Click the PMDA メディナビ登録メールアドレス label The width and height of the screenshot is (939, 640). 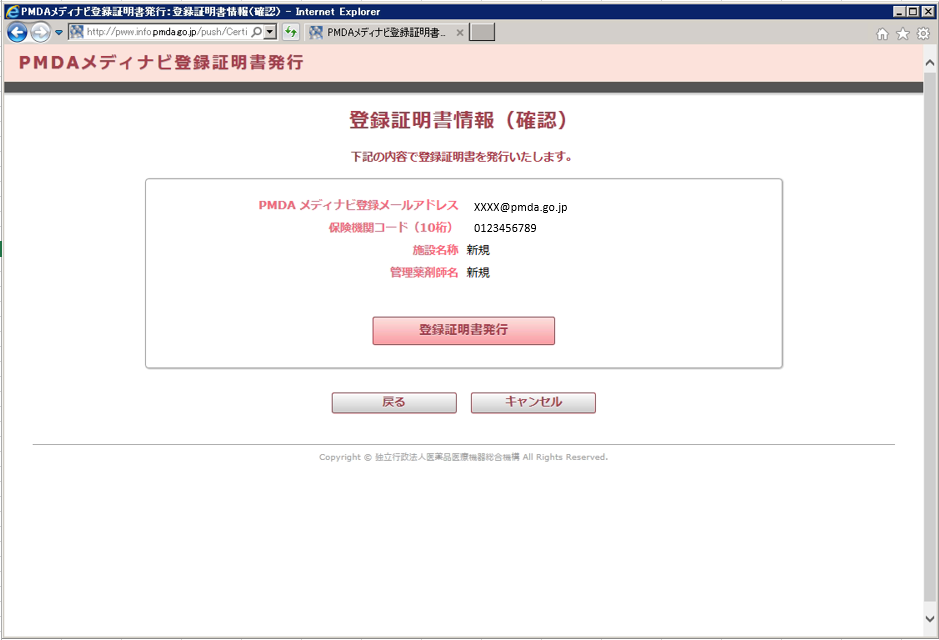(x=358, y=205)
